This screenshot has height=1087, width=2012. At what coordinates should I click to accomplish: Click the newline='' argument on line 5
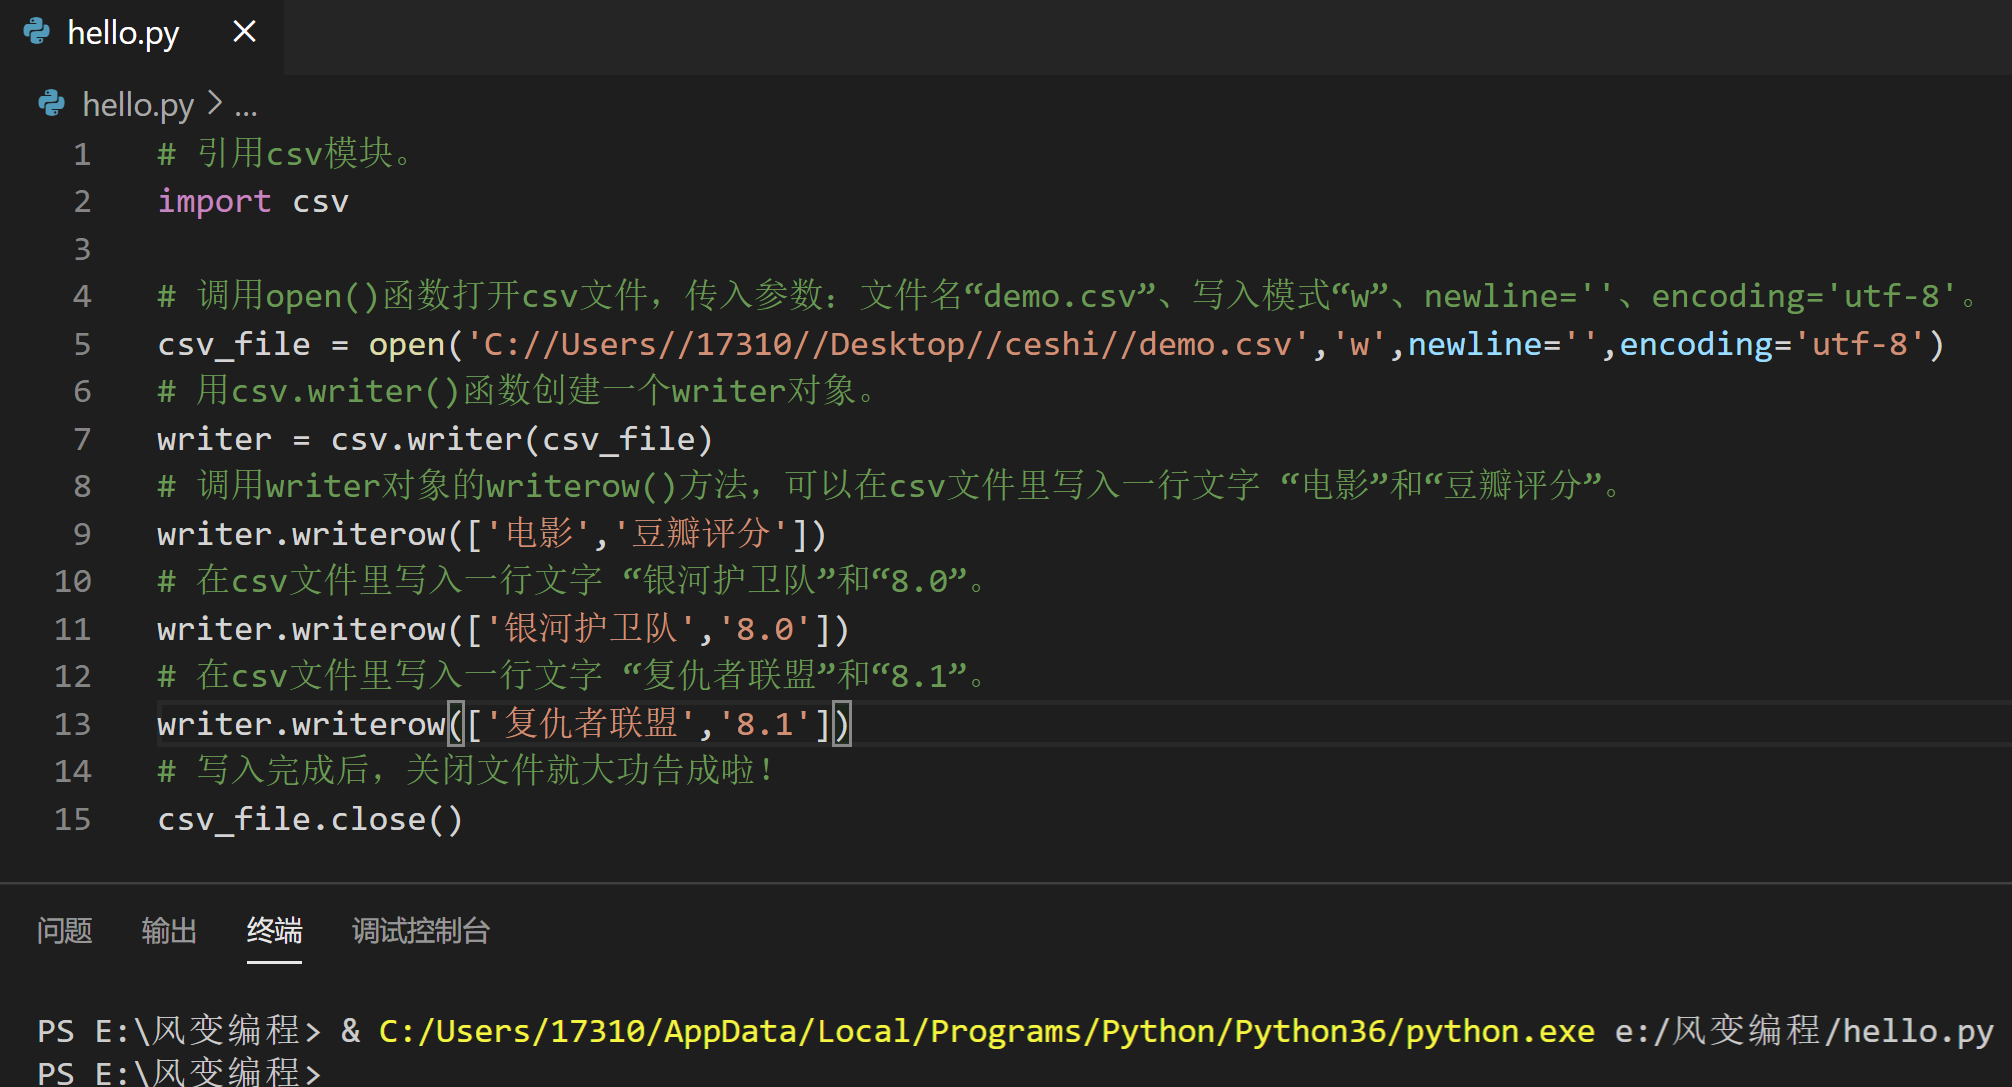(x=1503, y=344)
